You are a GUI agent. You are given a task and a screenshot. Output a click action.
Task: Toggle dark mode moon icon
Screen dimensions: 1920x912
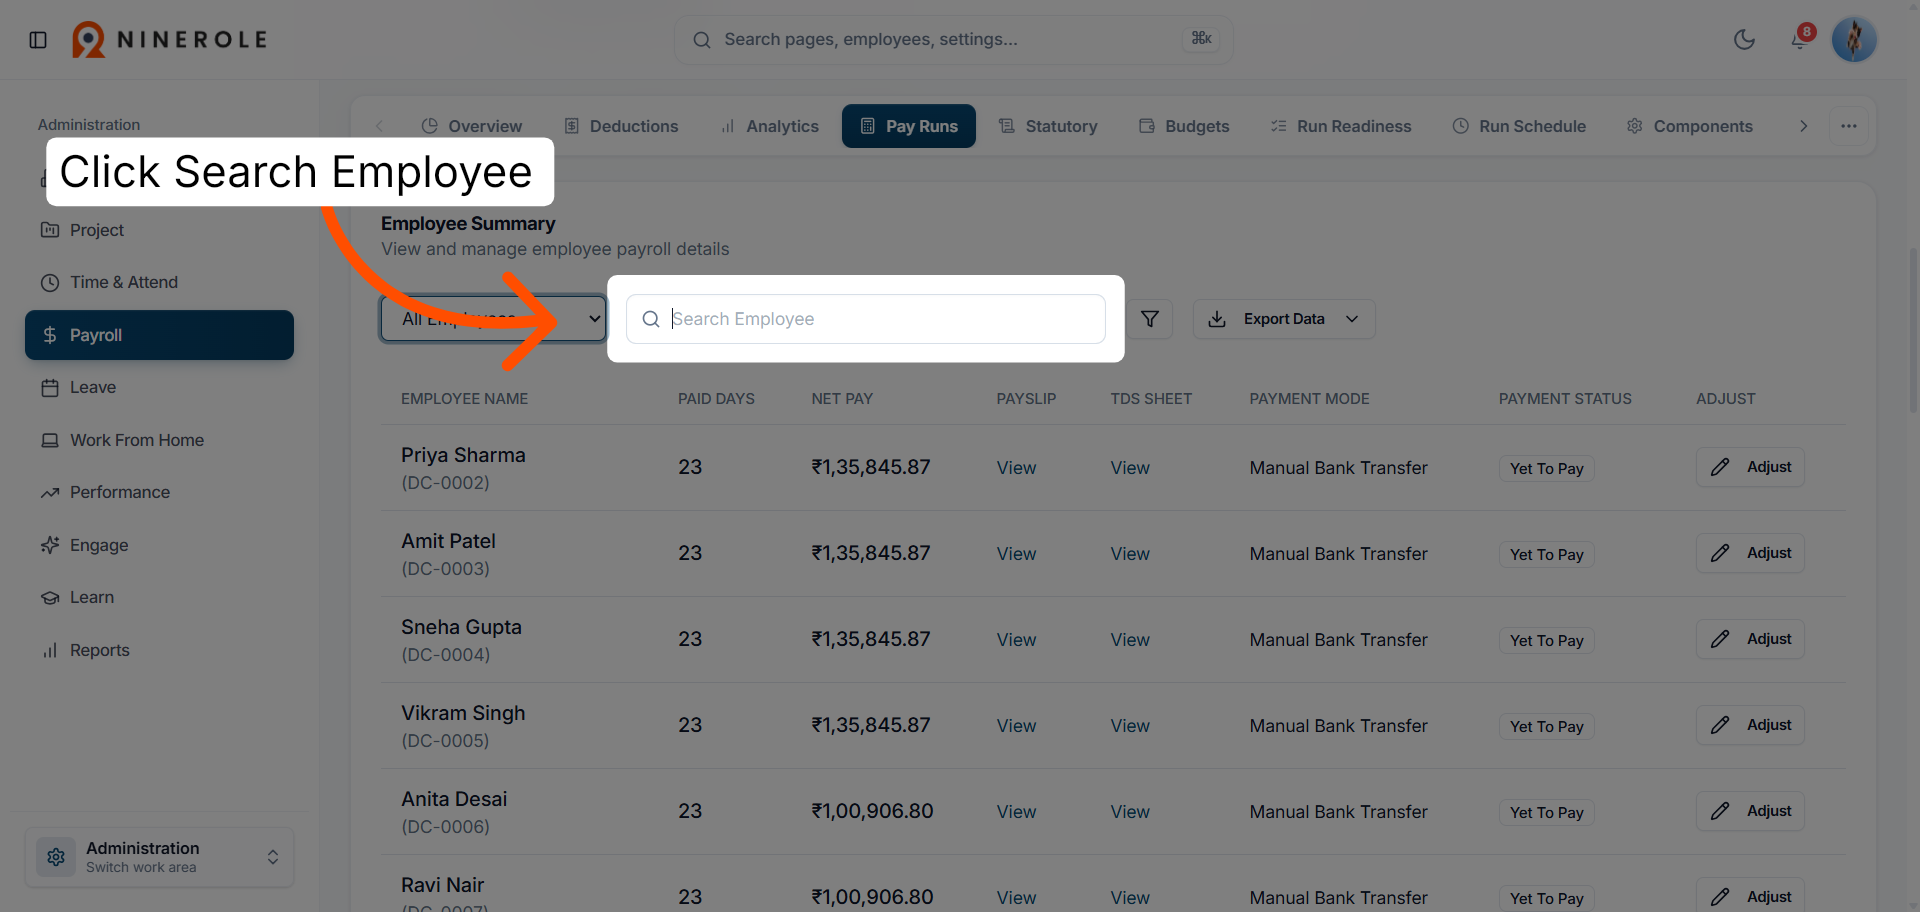pos(1744,40)
